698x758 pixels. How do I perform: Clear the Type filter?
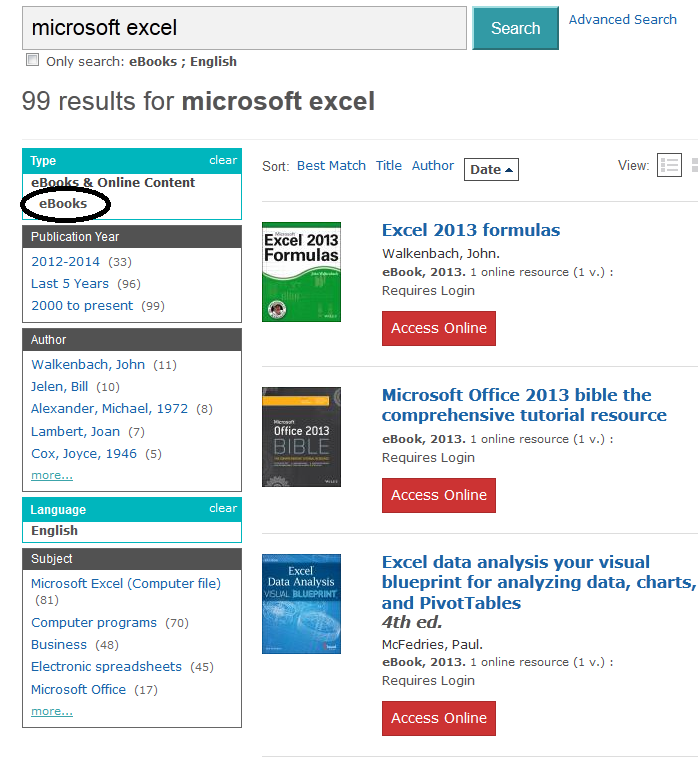(x=223, y=160)
